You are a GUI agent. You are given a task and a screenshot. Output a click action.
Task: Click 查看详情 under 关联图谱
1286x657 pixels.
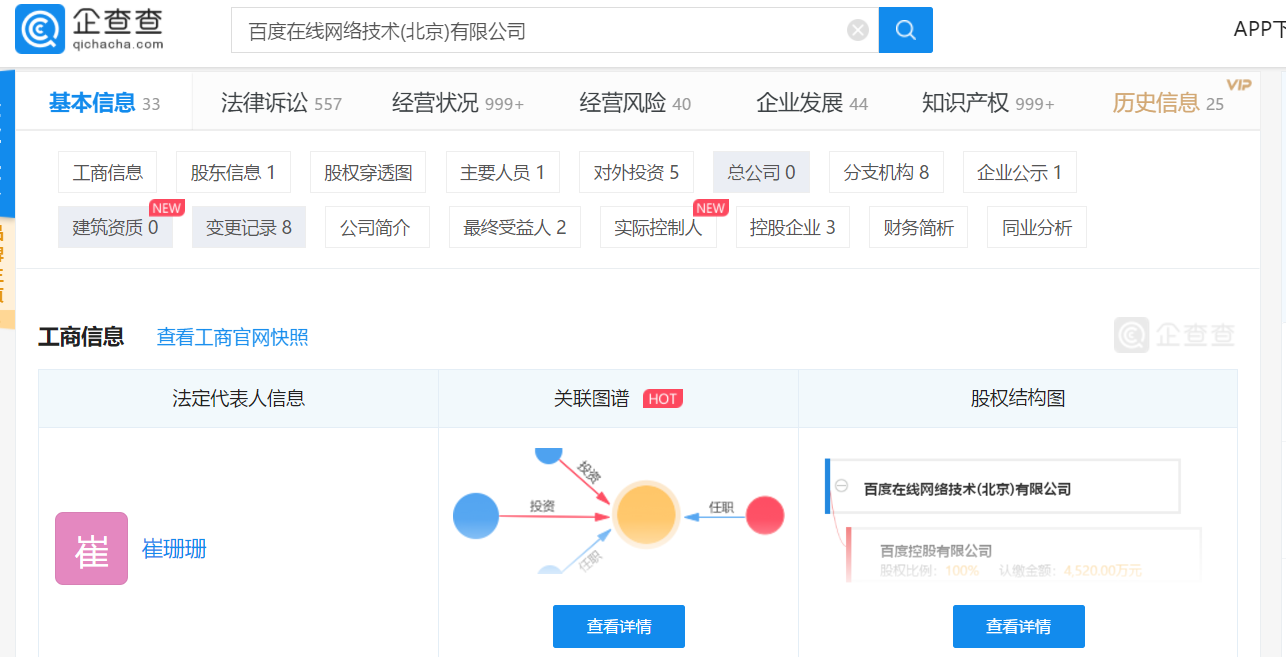(619, 626)
